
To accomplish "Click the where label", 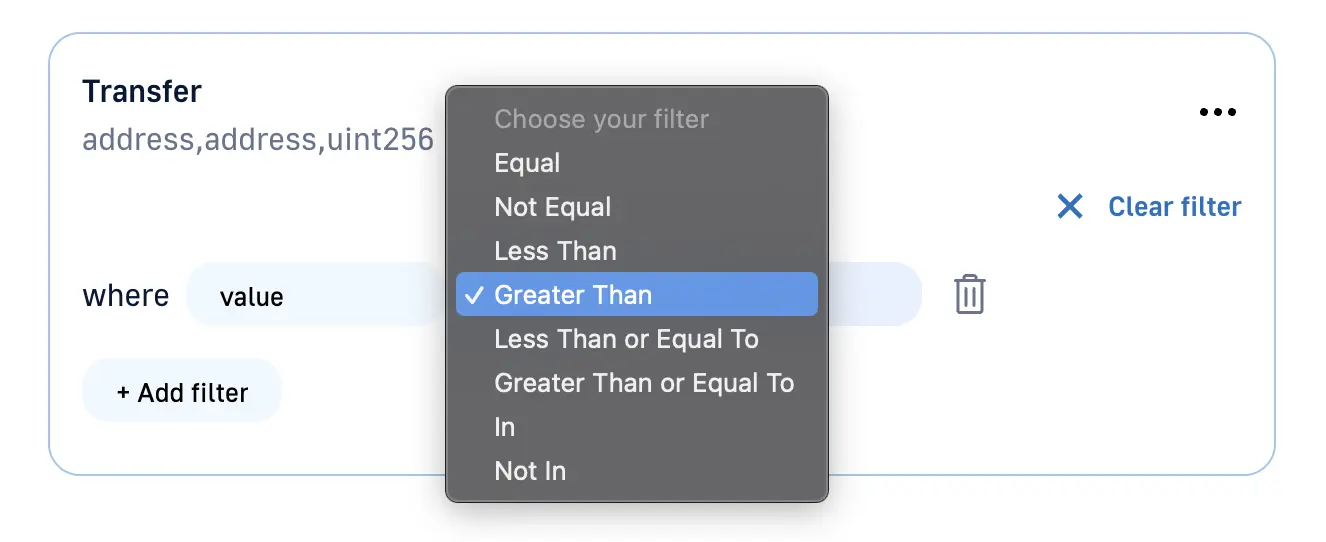I will [125, 296].
